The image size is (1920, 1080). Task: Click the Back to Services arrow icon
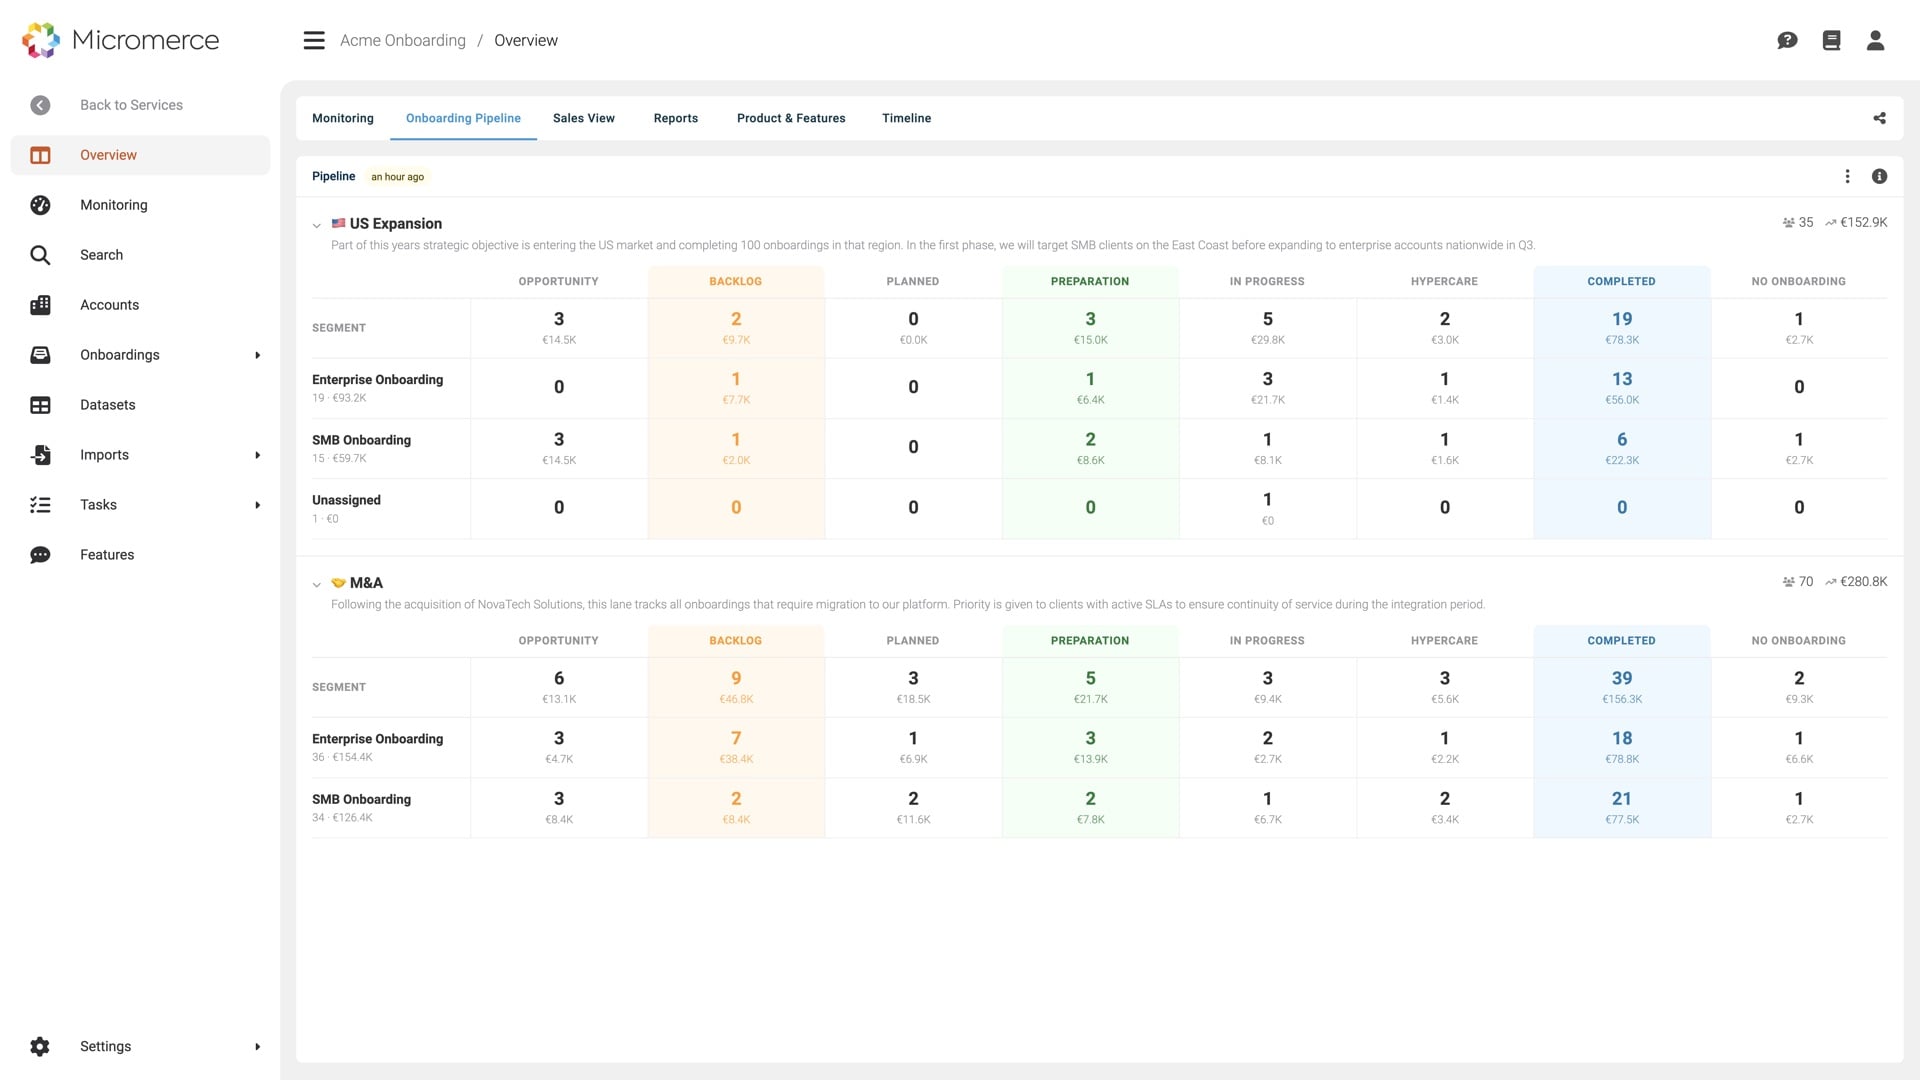pos(40,105)
